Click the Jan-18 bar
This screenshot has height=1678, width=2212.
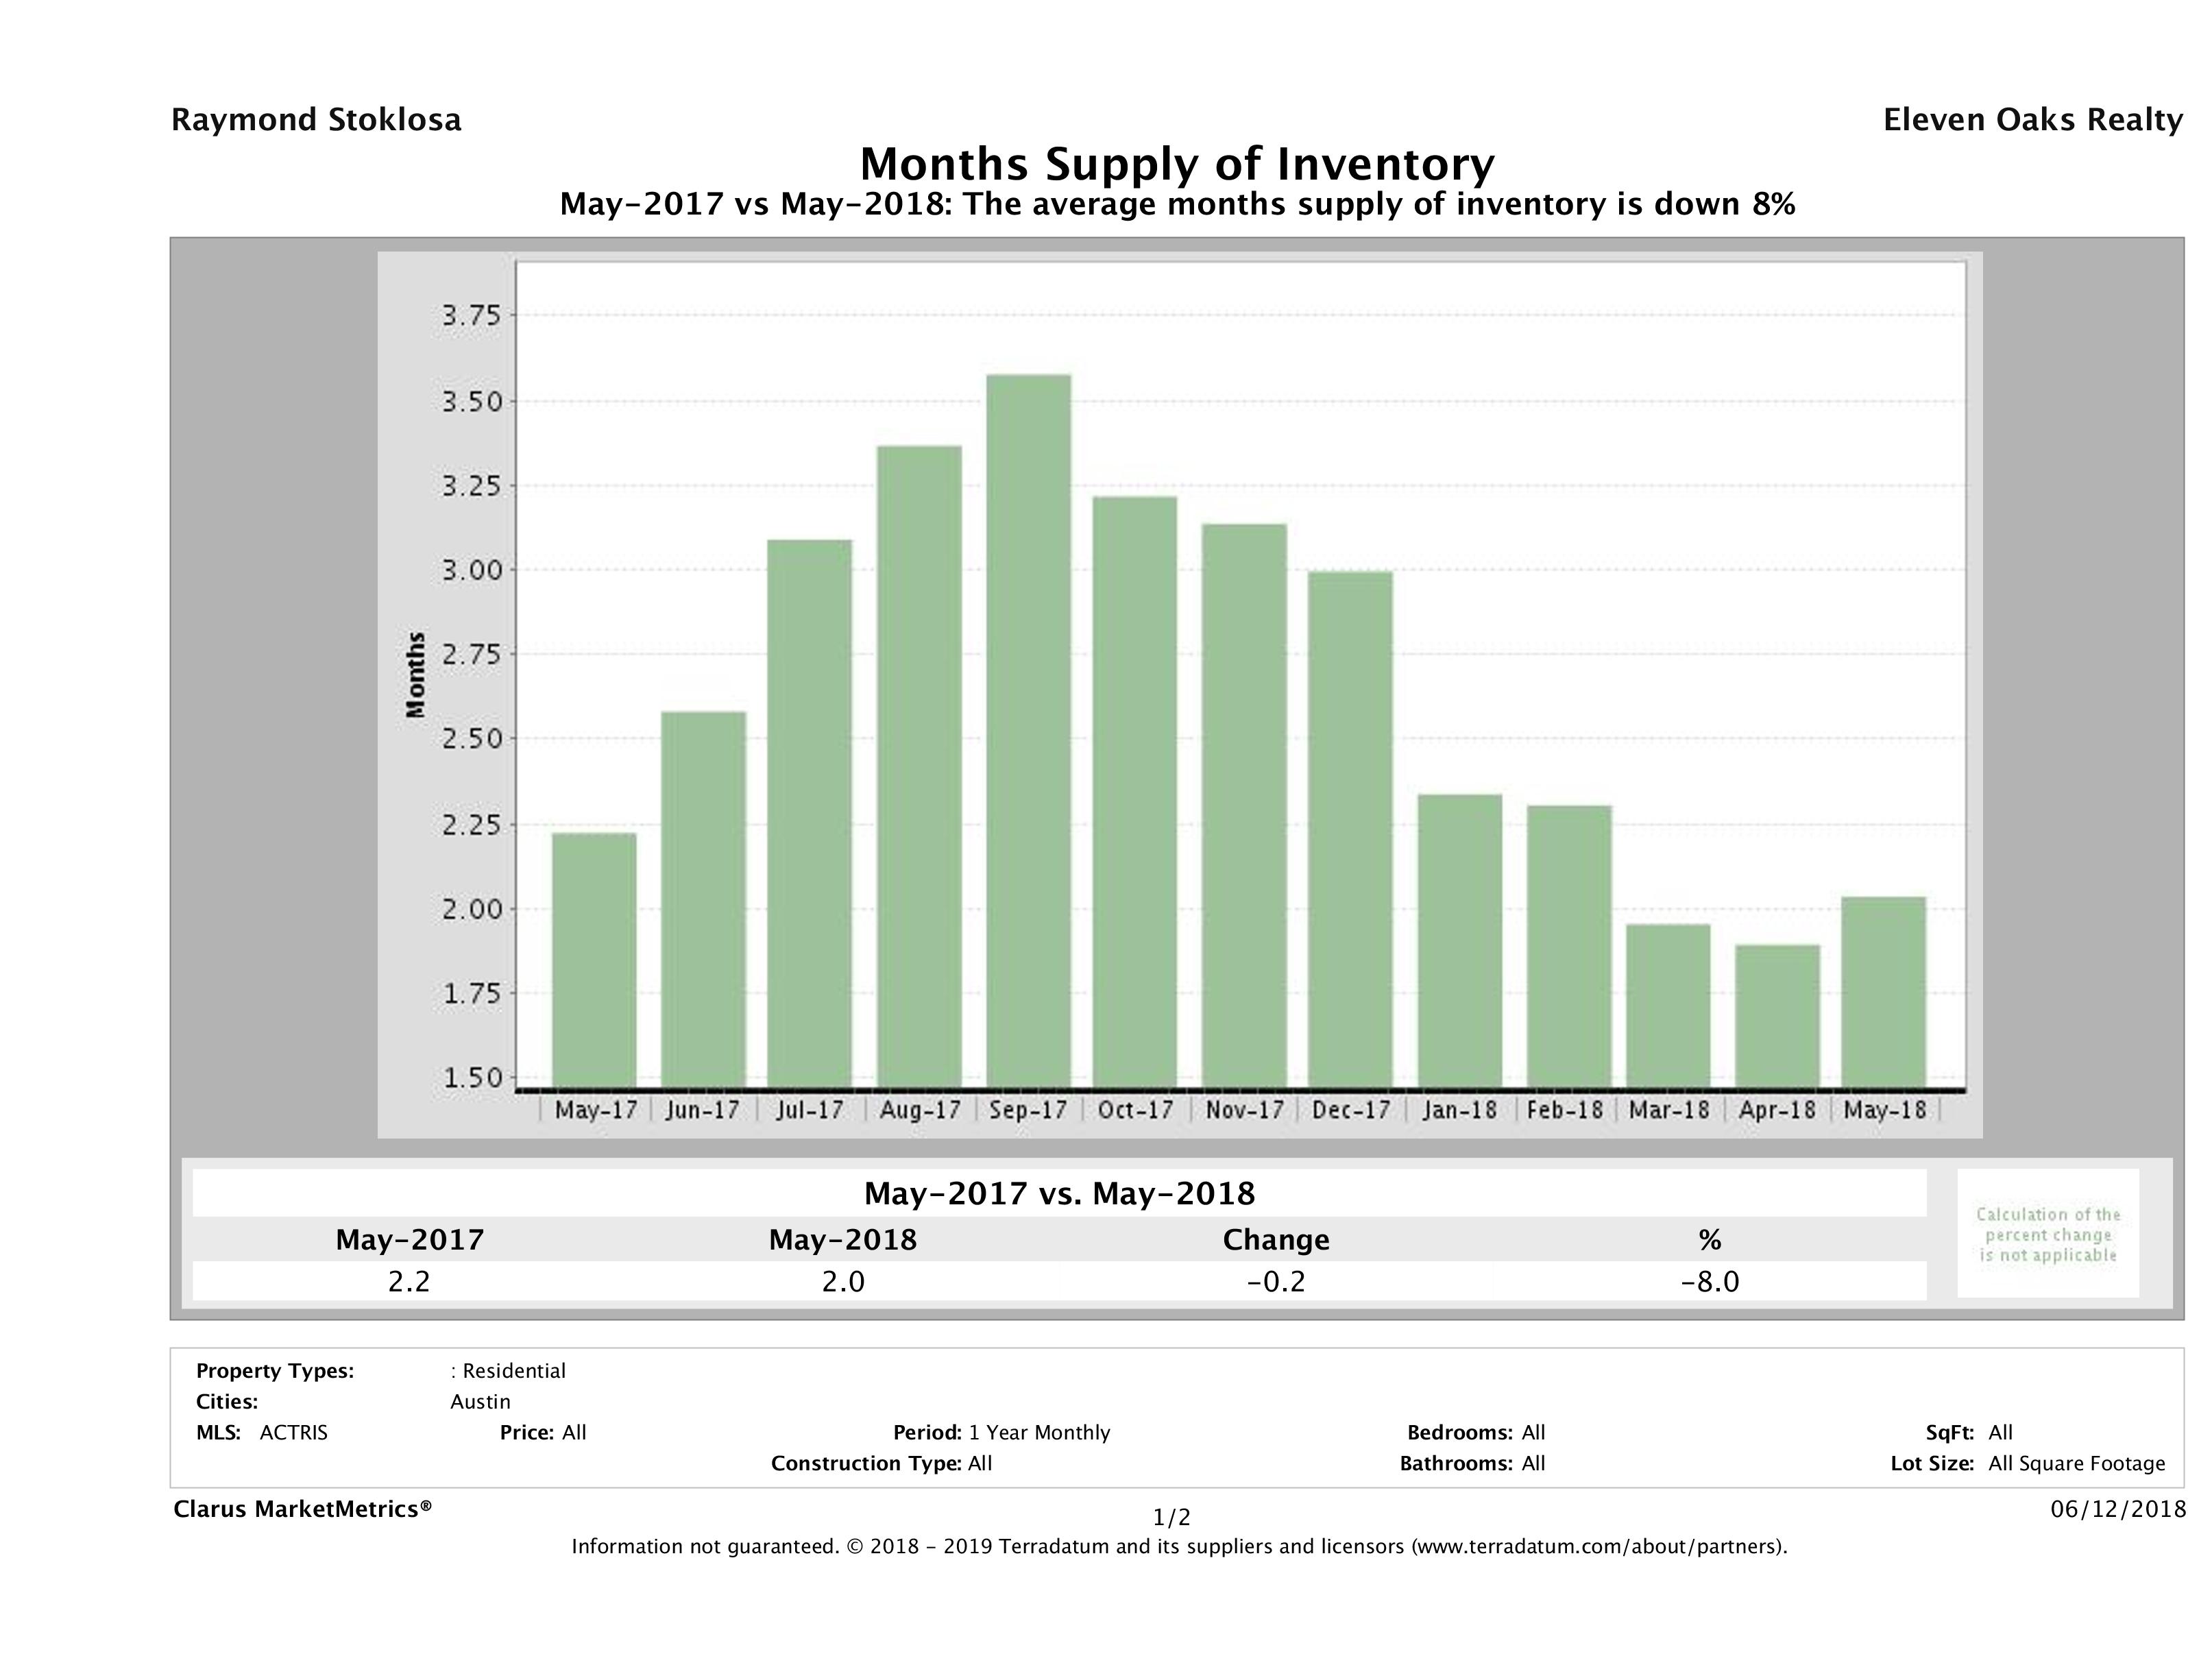1460,941
